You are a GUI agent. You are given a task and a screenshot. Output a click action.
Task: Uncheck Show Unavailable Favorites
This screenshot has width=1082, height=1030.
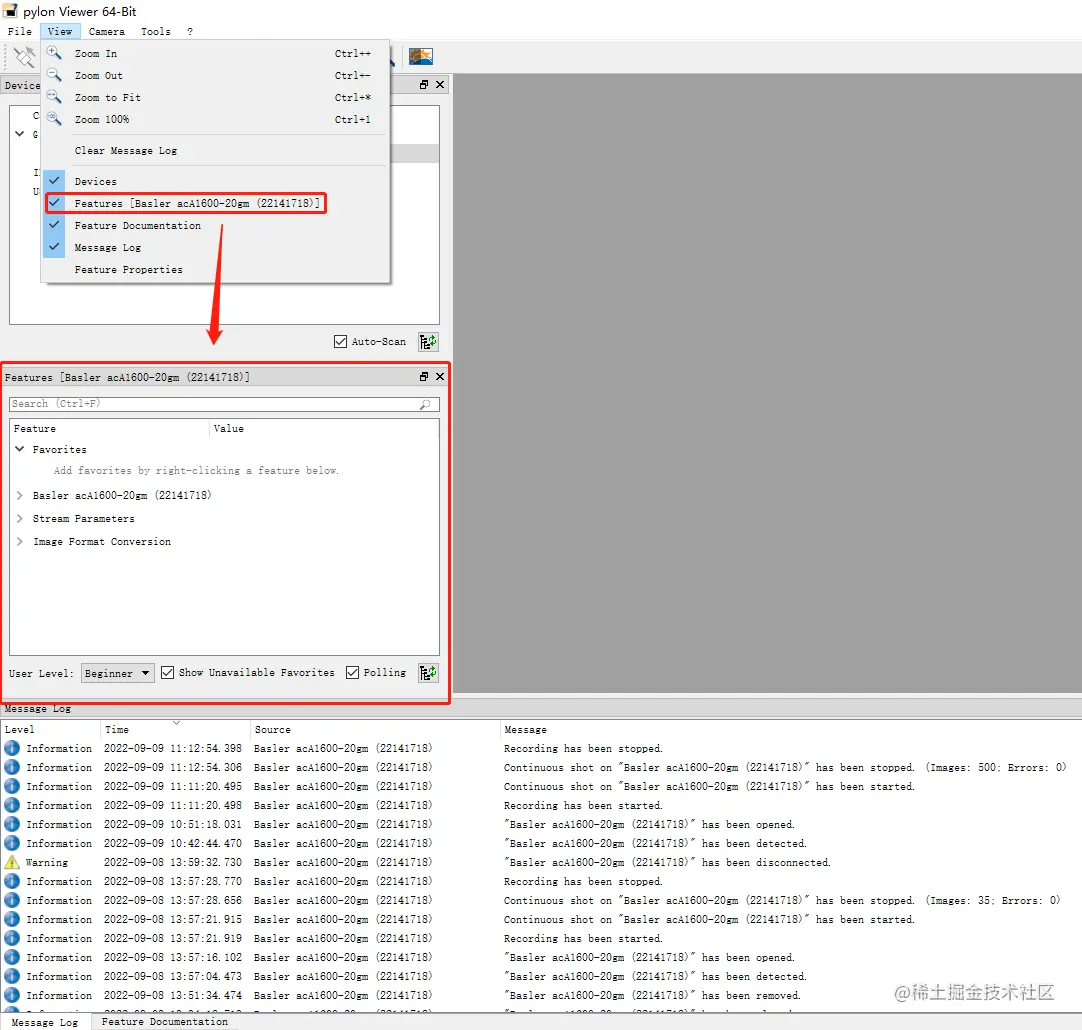pos(167,673)
